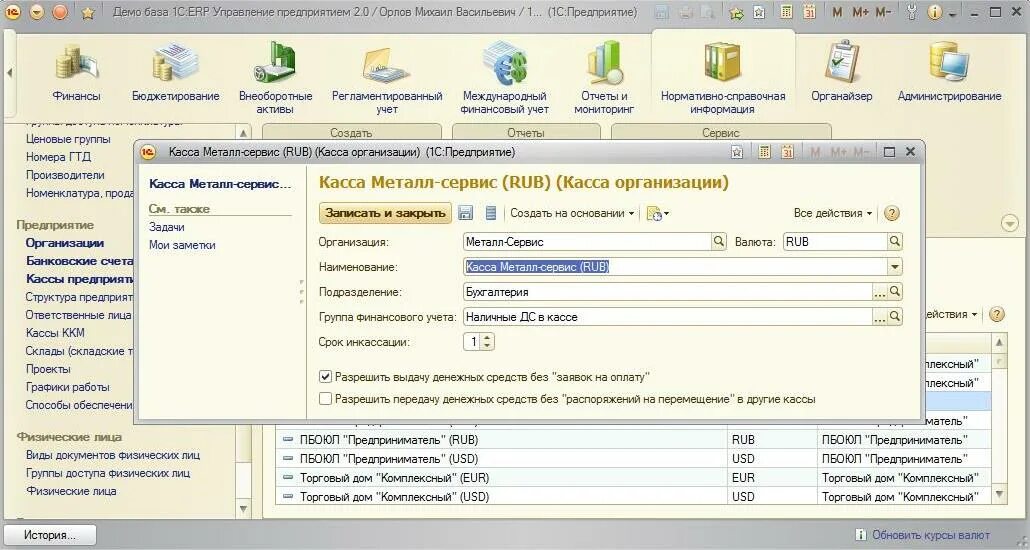The width and height of the screenshot is (1030, 550).
Task: Open Задачи link in the form sidebar
Action: (167, 227)
